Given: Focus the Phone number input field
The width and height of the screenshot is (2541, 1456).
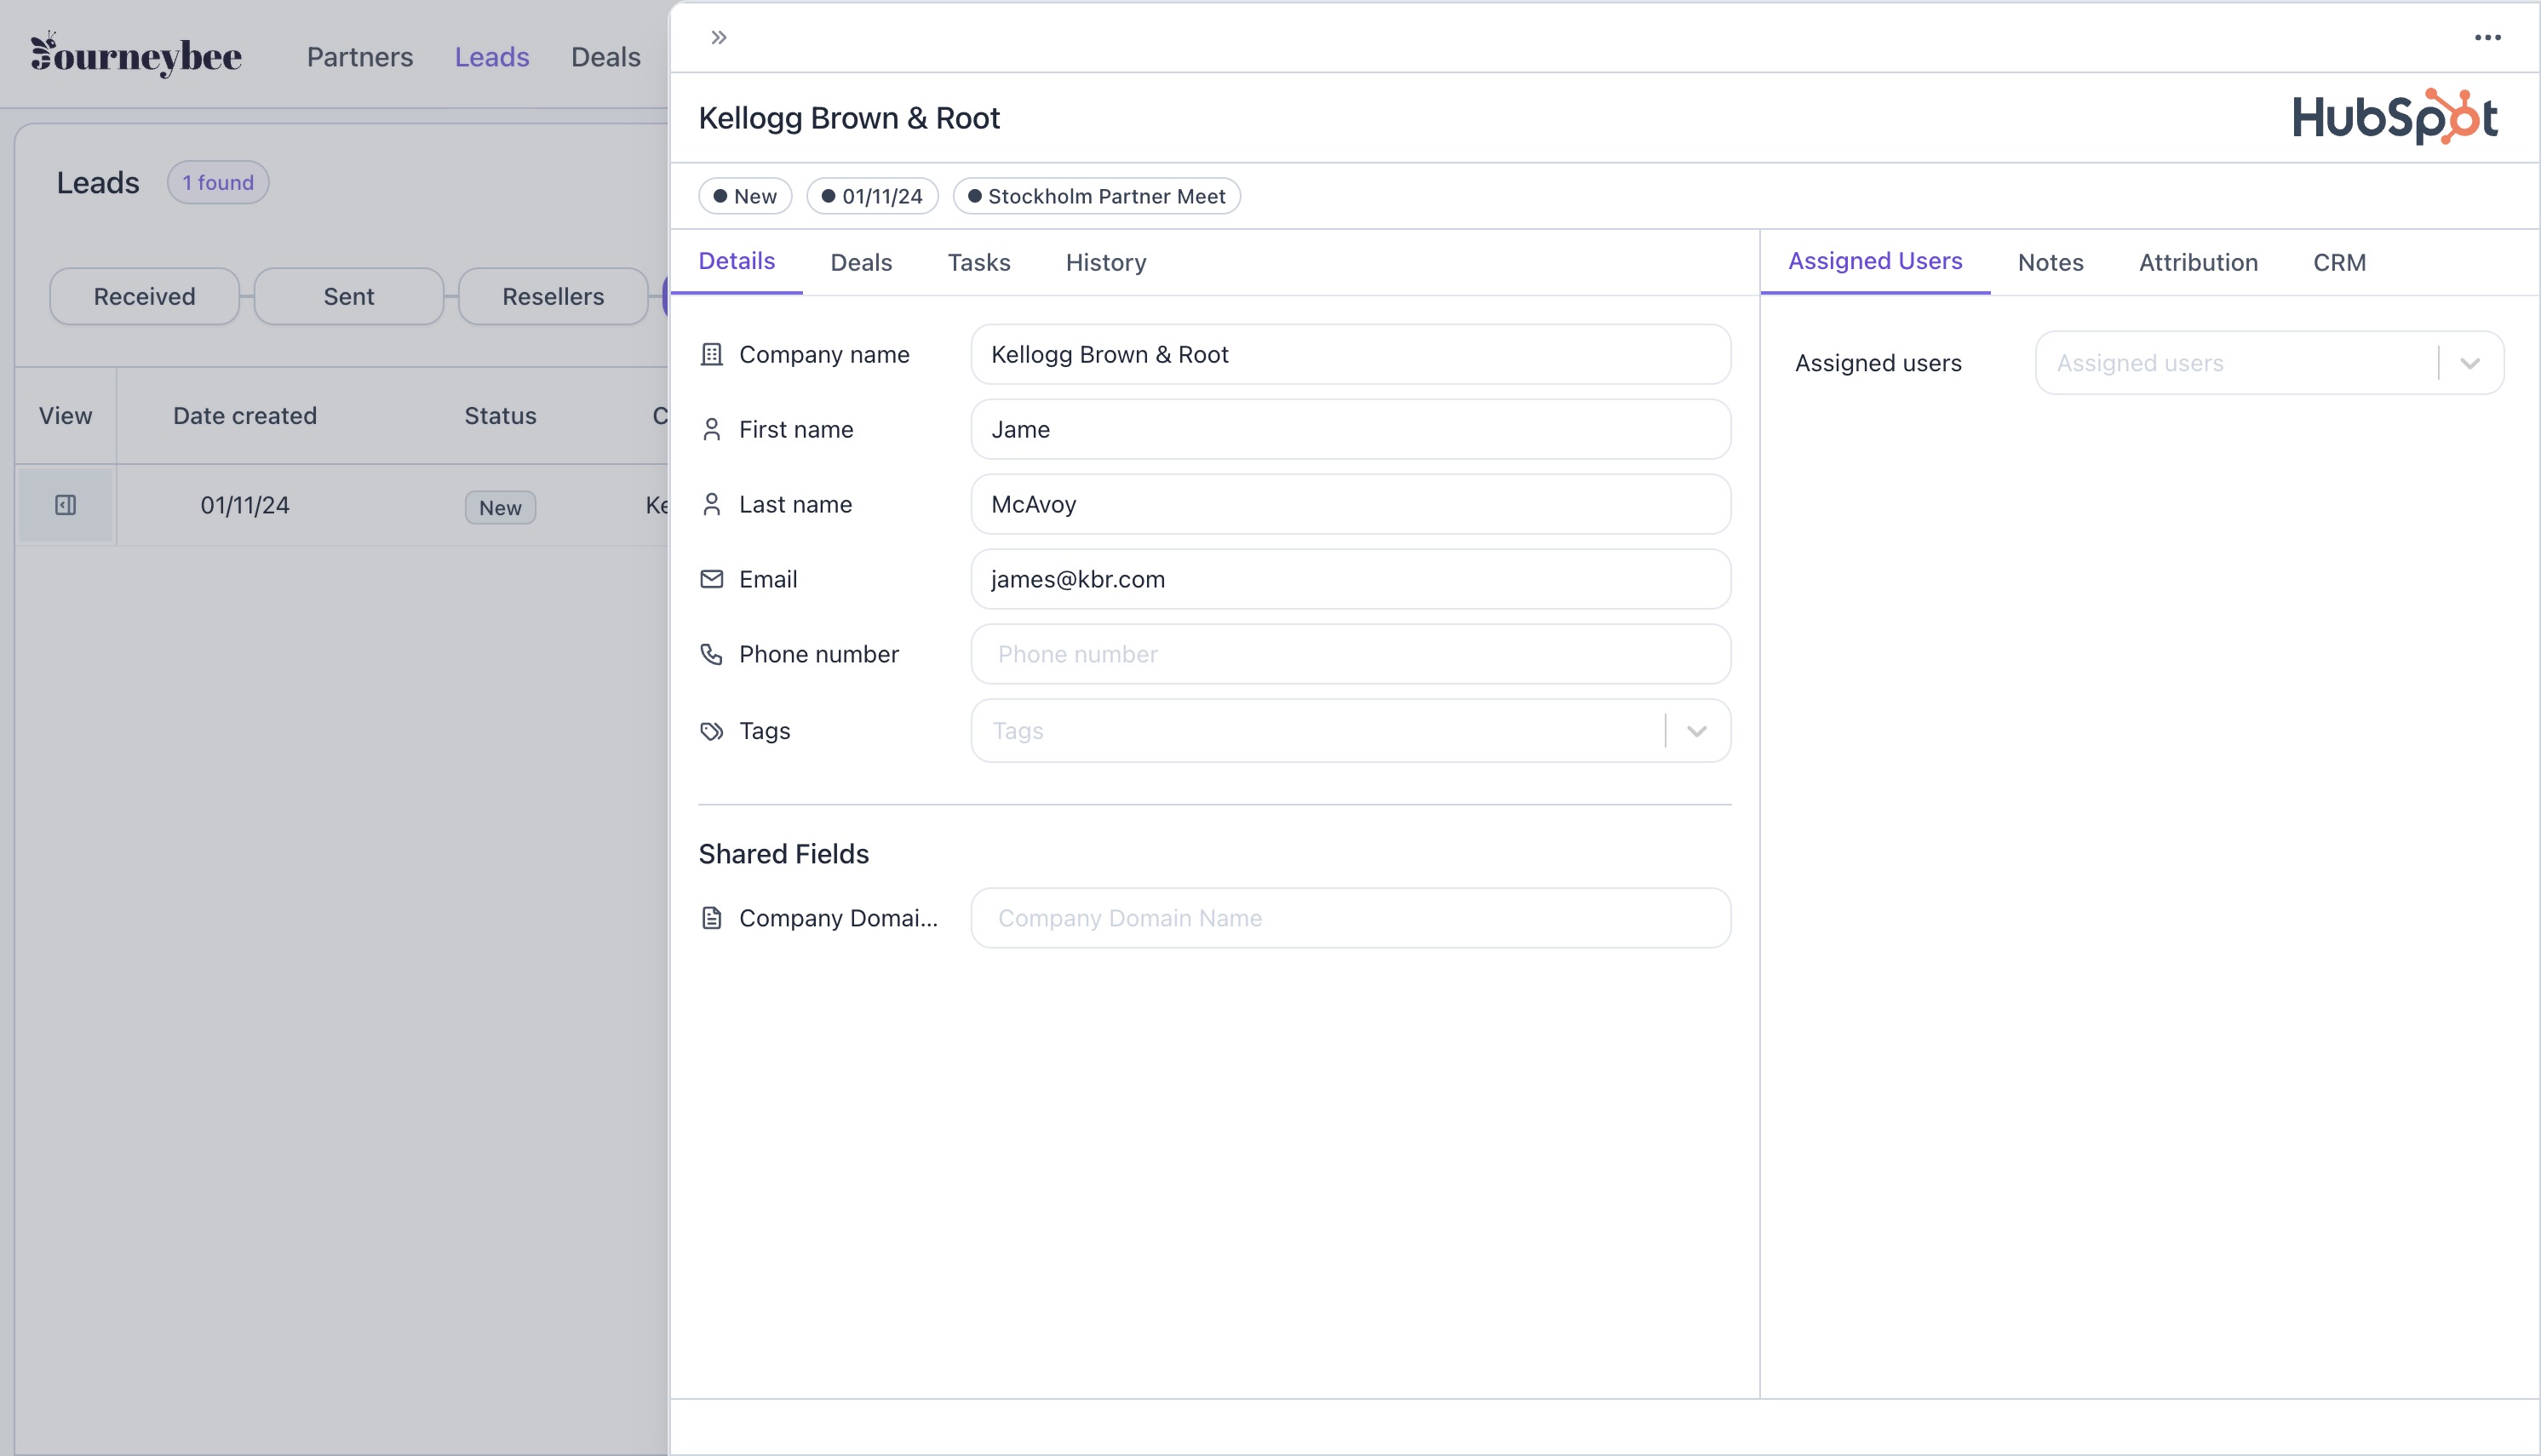Looking at the screenshot, I should [x=1350, y=655].
